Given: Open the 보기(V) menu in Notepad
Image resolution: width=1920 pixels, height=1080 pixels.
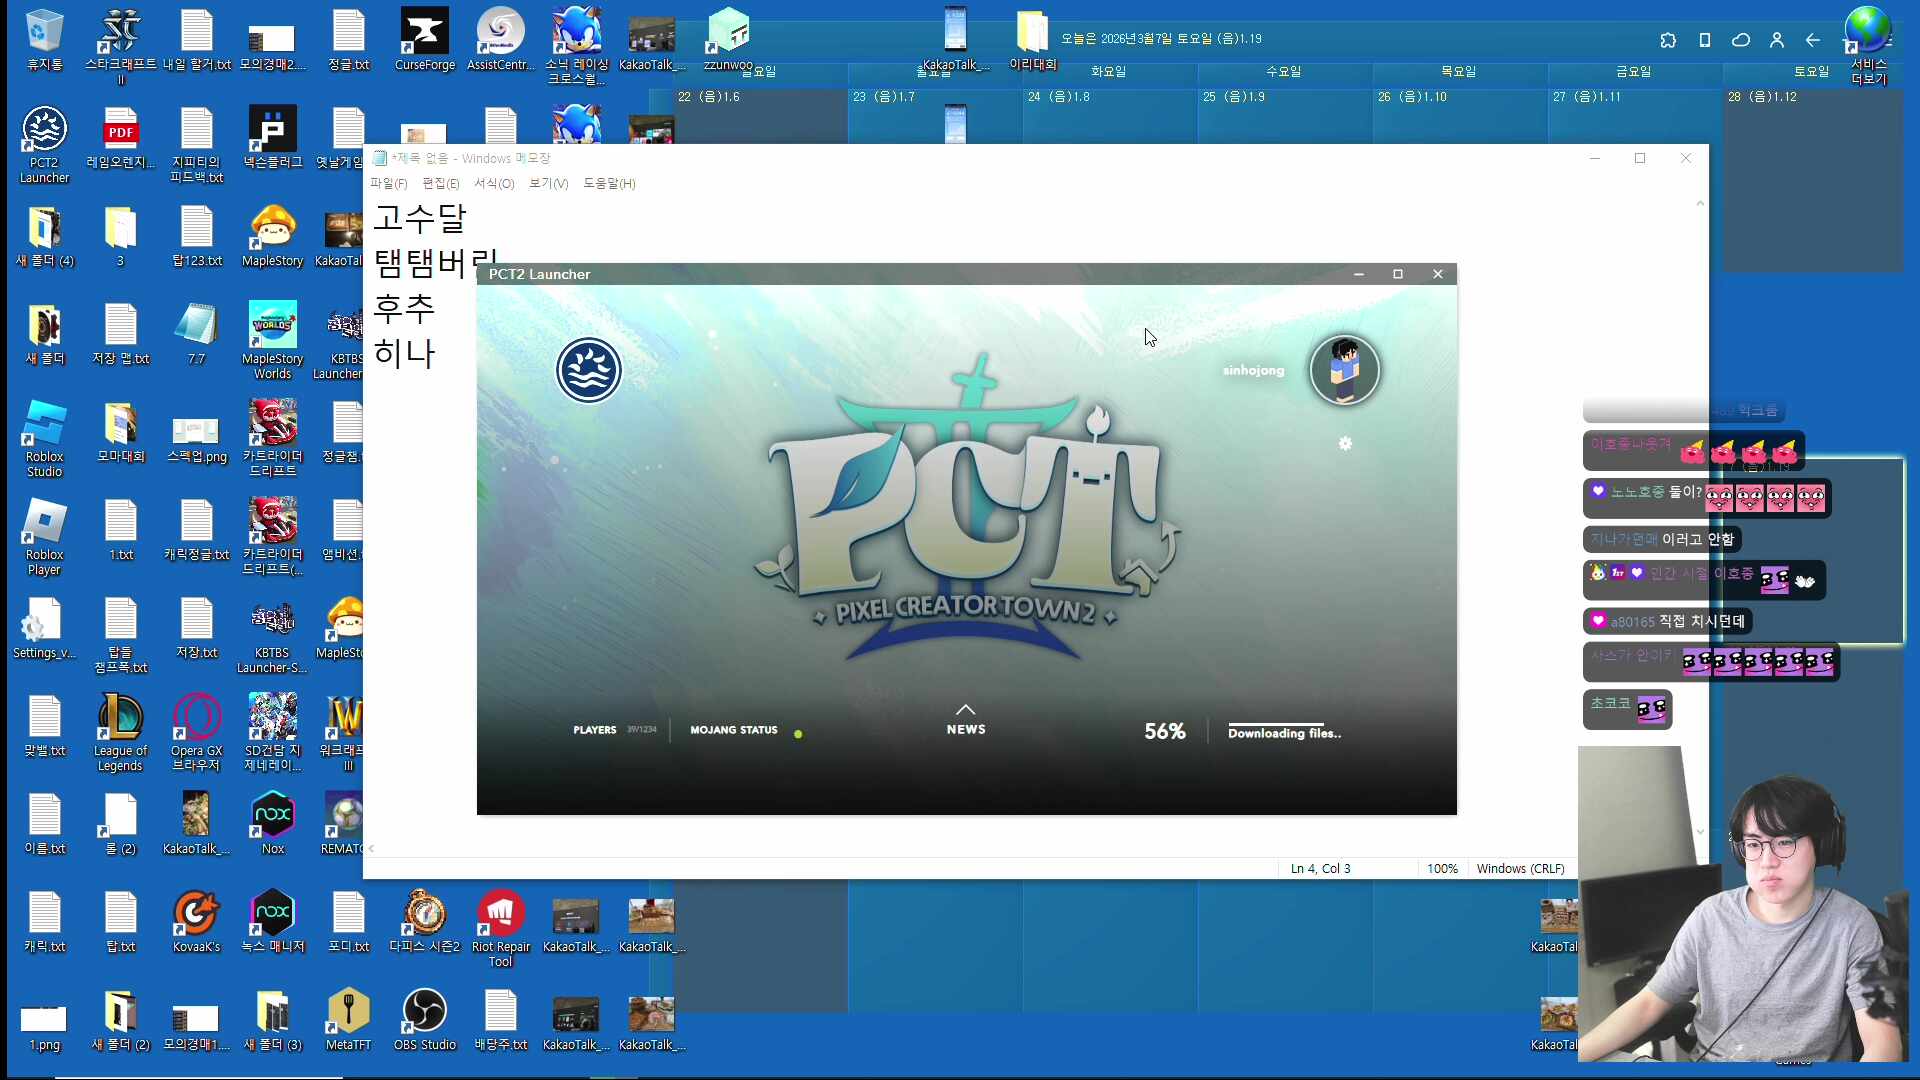Looking at the screenshot, I should (548, 184).
